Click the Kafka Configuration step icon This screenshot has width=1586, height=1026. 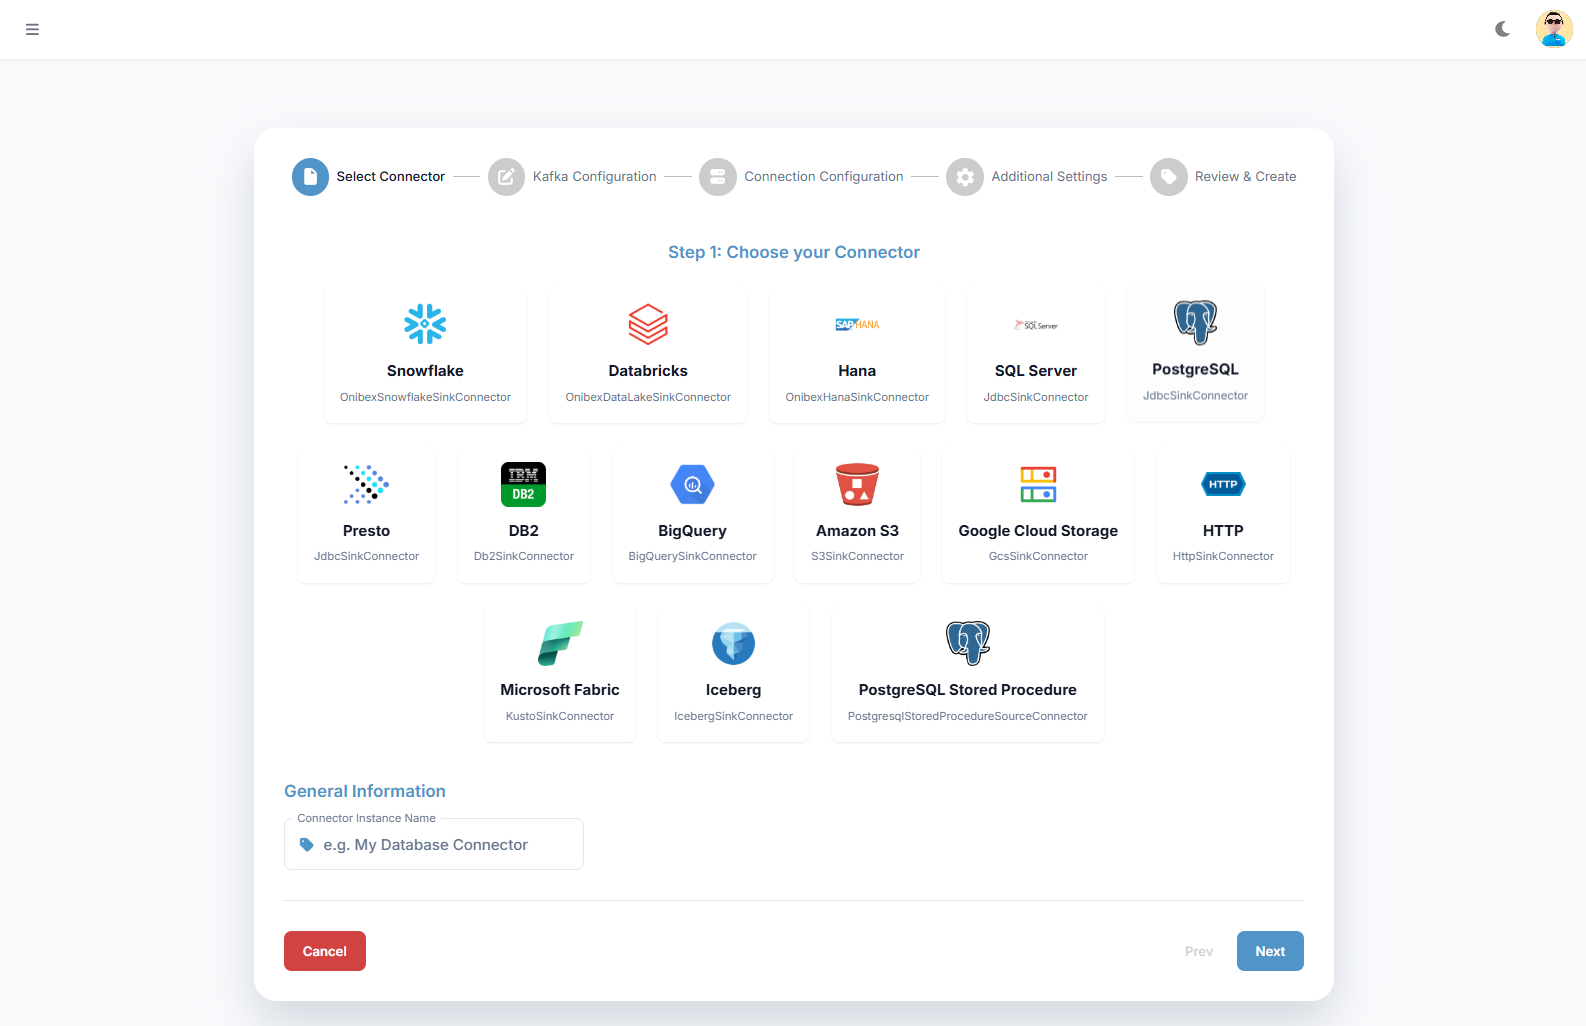point(506,177)
